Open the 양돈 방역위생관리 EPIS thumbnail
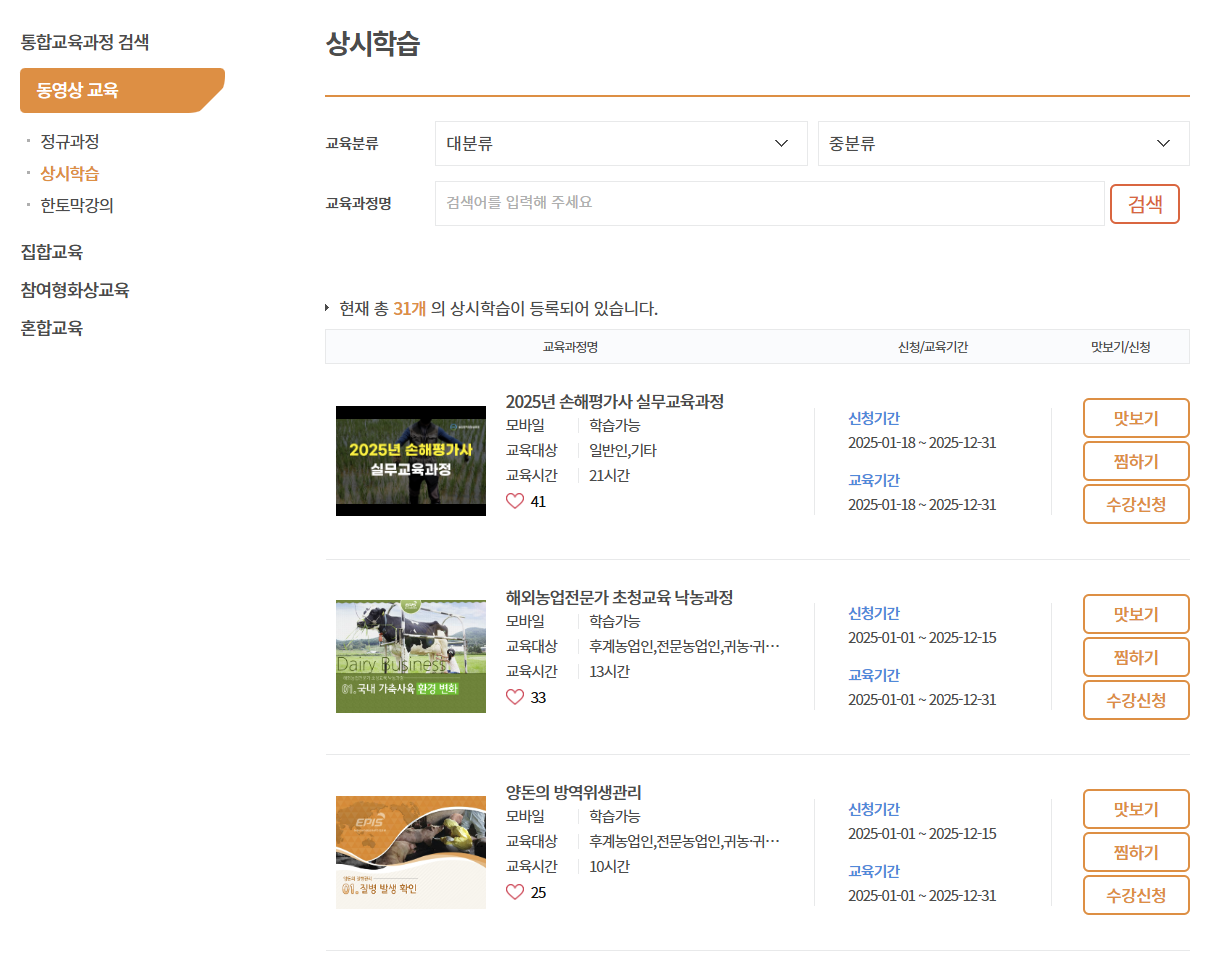Image resolution: width=1207 pixels, height=956 pixels. click(411, 852)
